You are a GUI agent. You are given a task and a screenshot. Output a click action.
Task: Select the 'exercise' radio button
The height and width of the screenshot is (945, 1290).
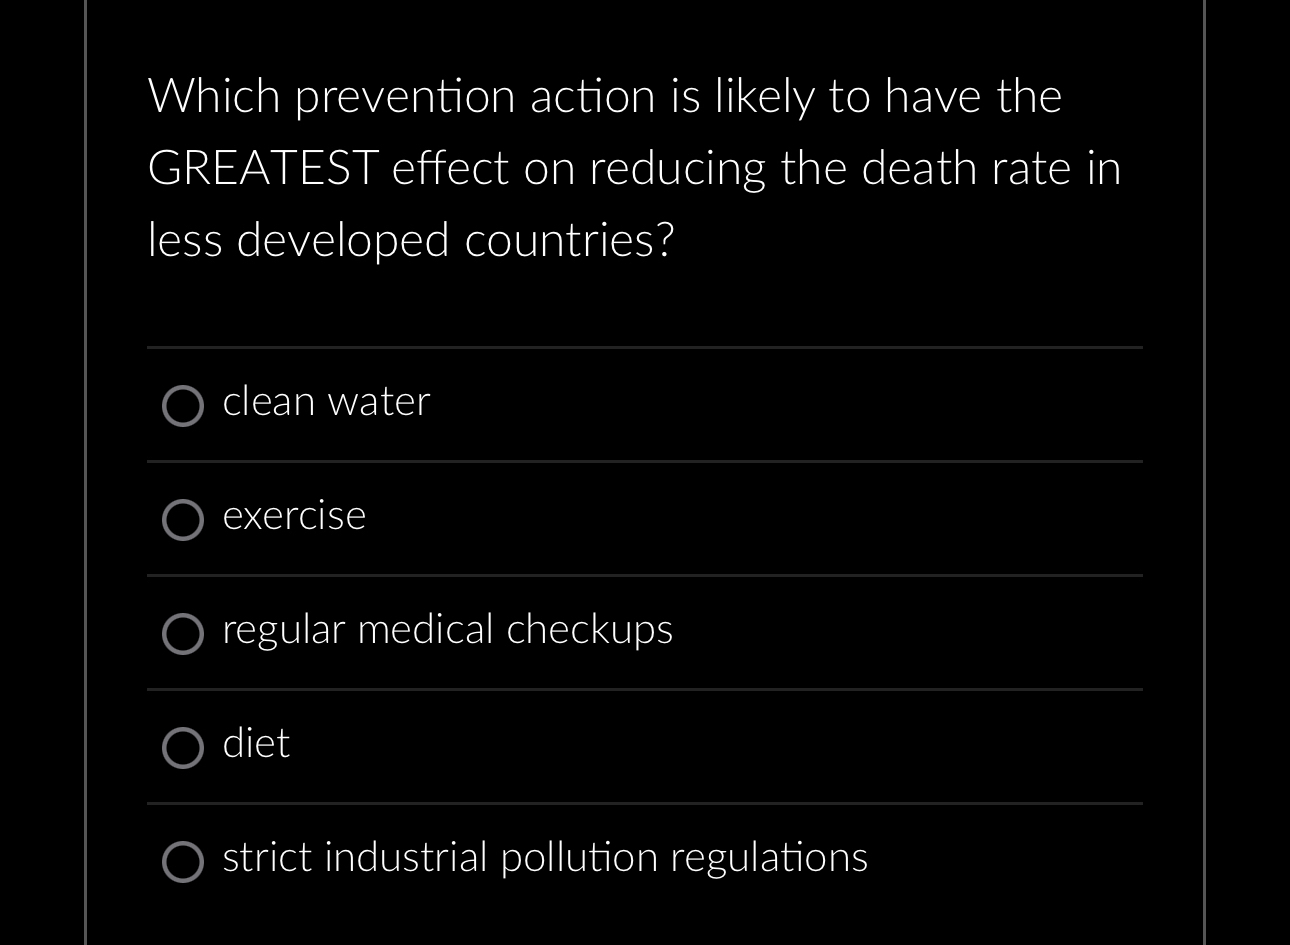pyautogui.click(x=183, y=519)
